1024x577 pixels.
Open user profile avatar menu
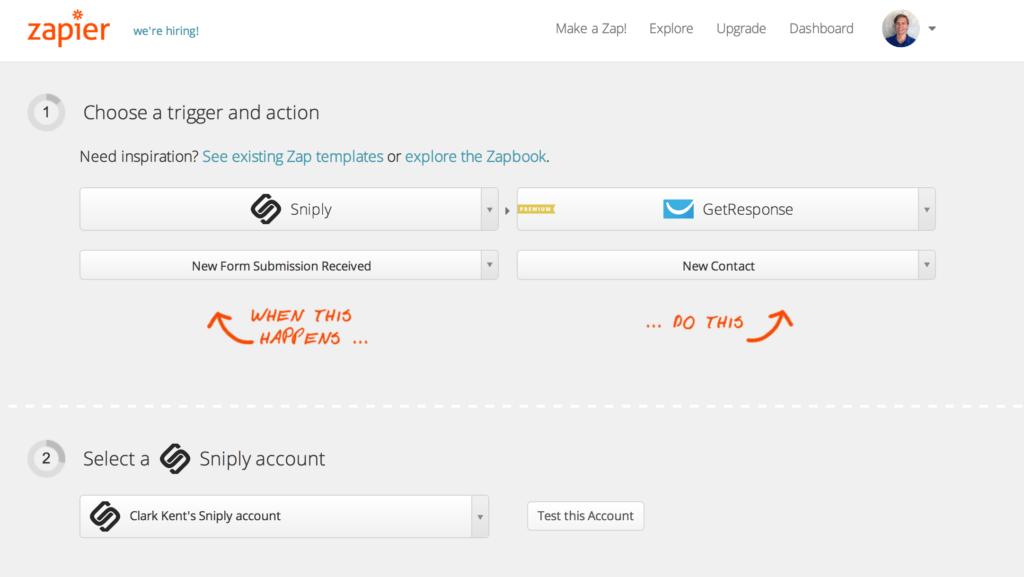900,29
